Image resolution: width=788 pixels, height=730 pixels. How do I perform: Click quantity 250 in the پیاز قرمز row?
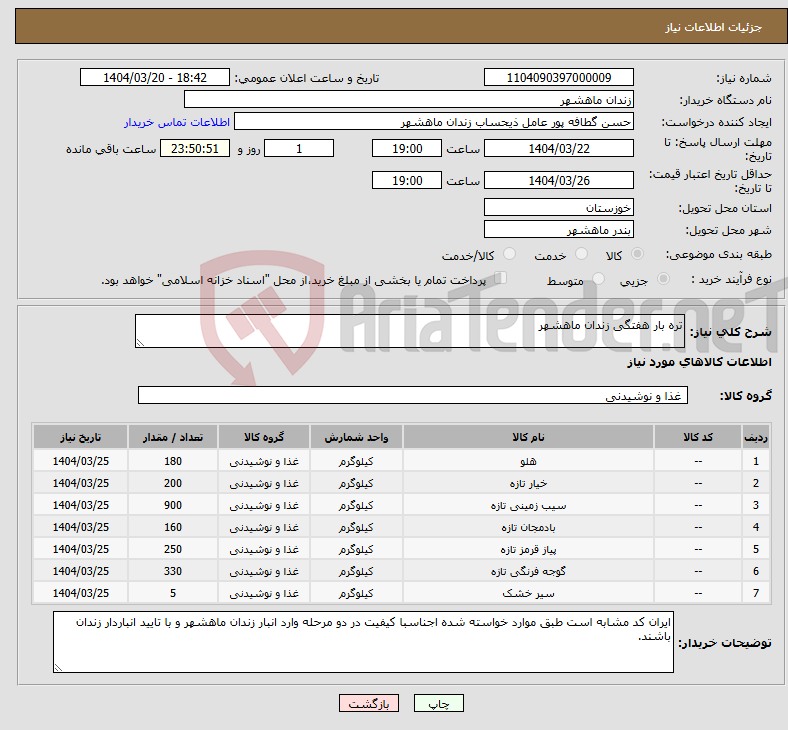tap(173, 550)
